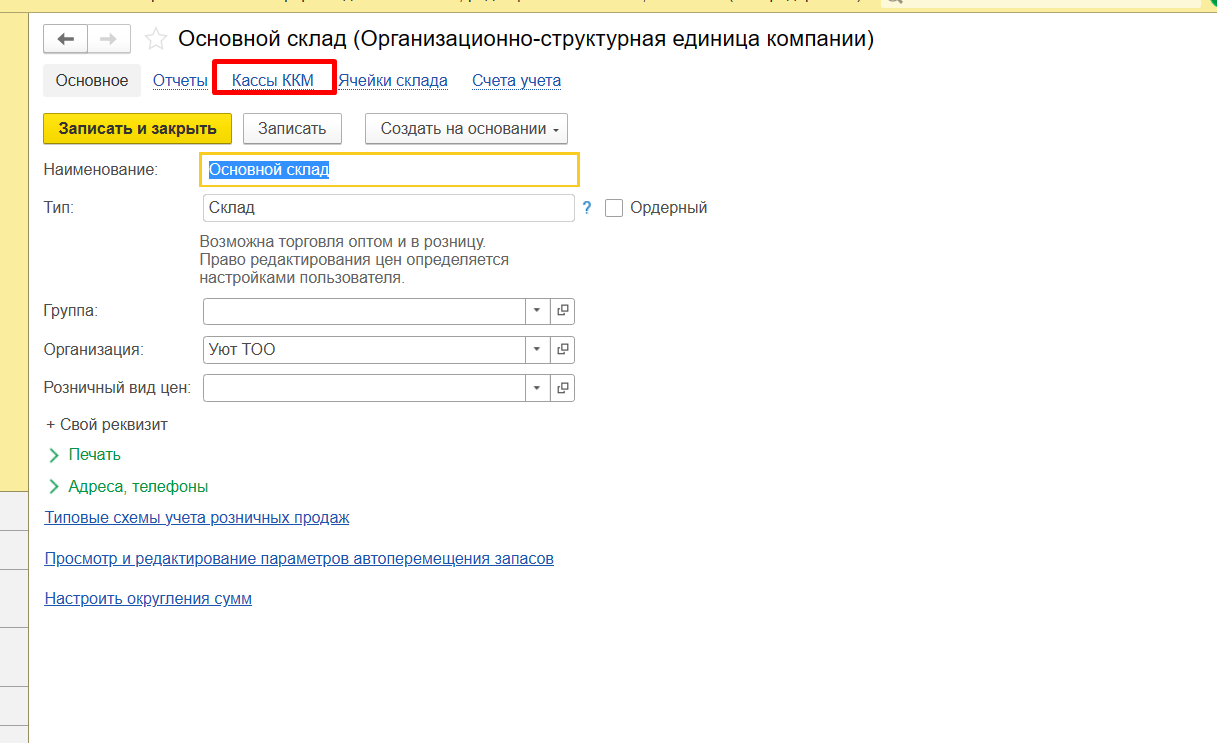Screen dimensions: 1217x743
Task: Click the forward arrow navigation button
Action: (109, 39)
